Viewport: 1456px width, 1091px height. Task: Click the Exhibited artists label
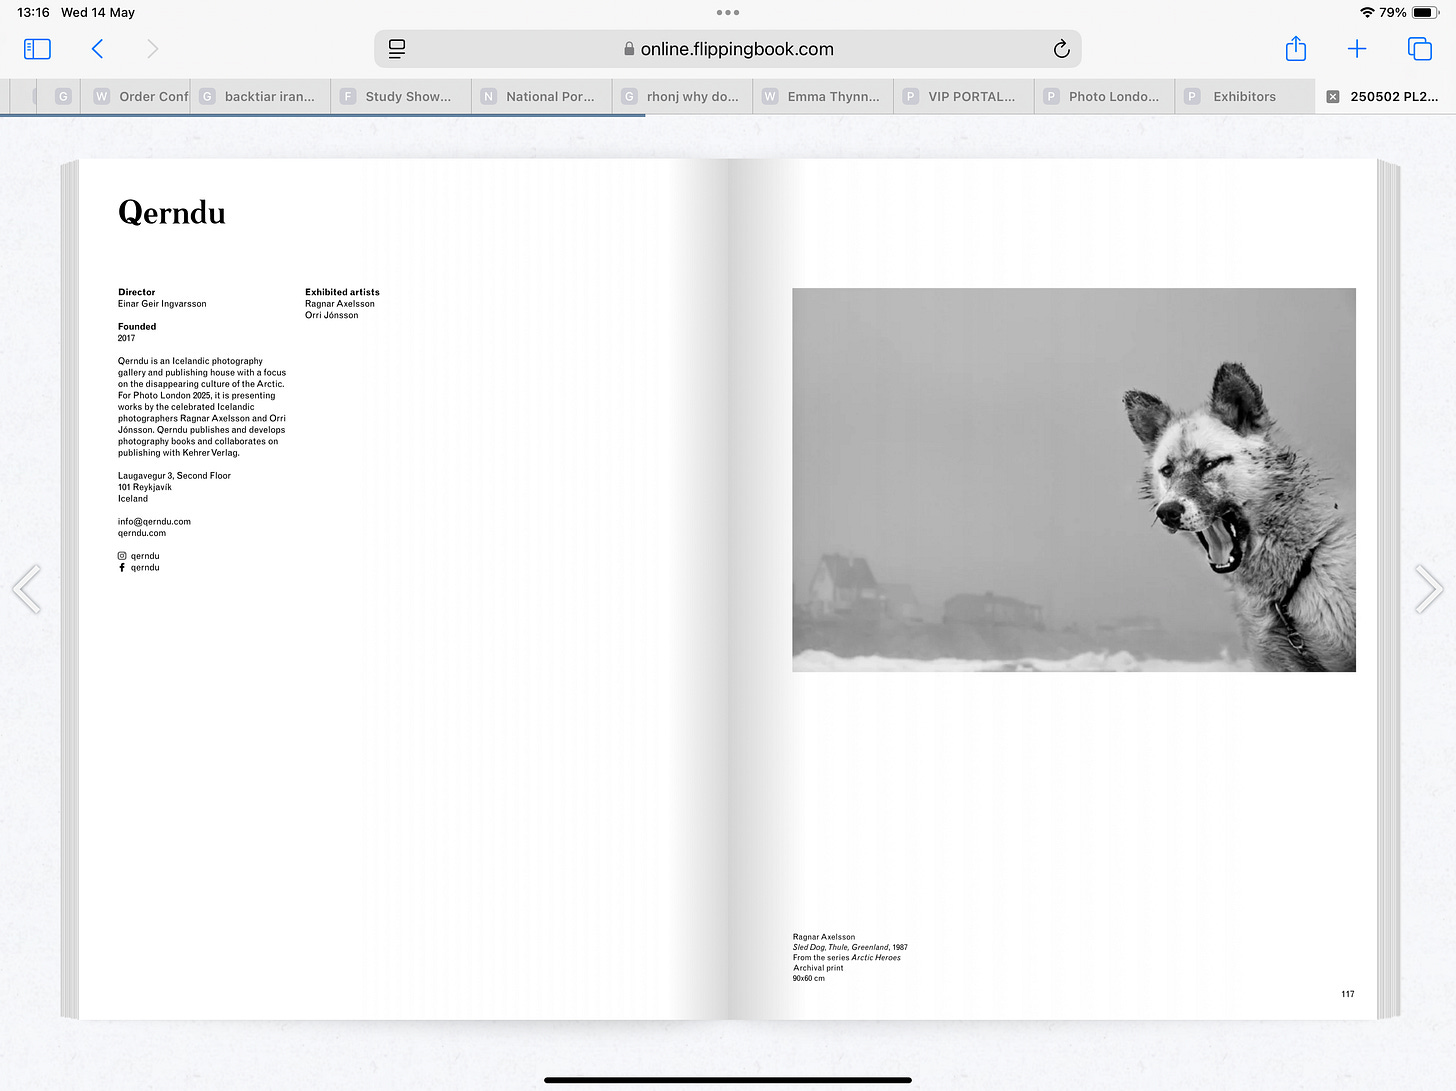coord(342,292)
